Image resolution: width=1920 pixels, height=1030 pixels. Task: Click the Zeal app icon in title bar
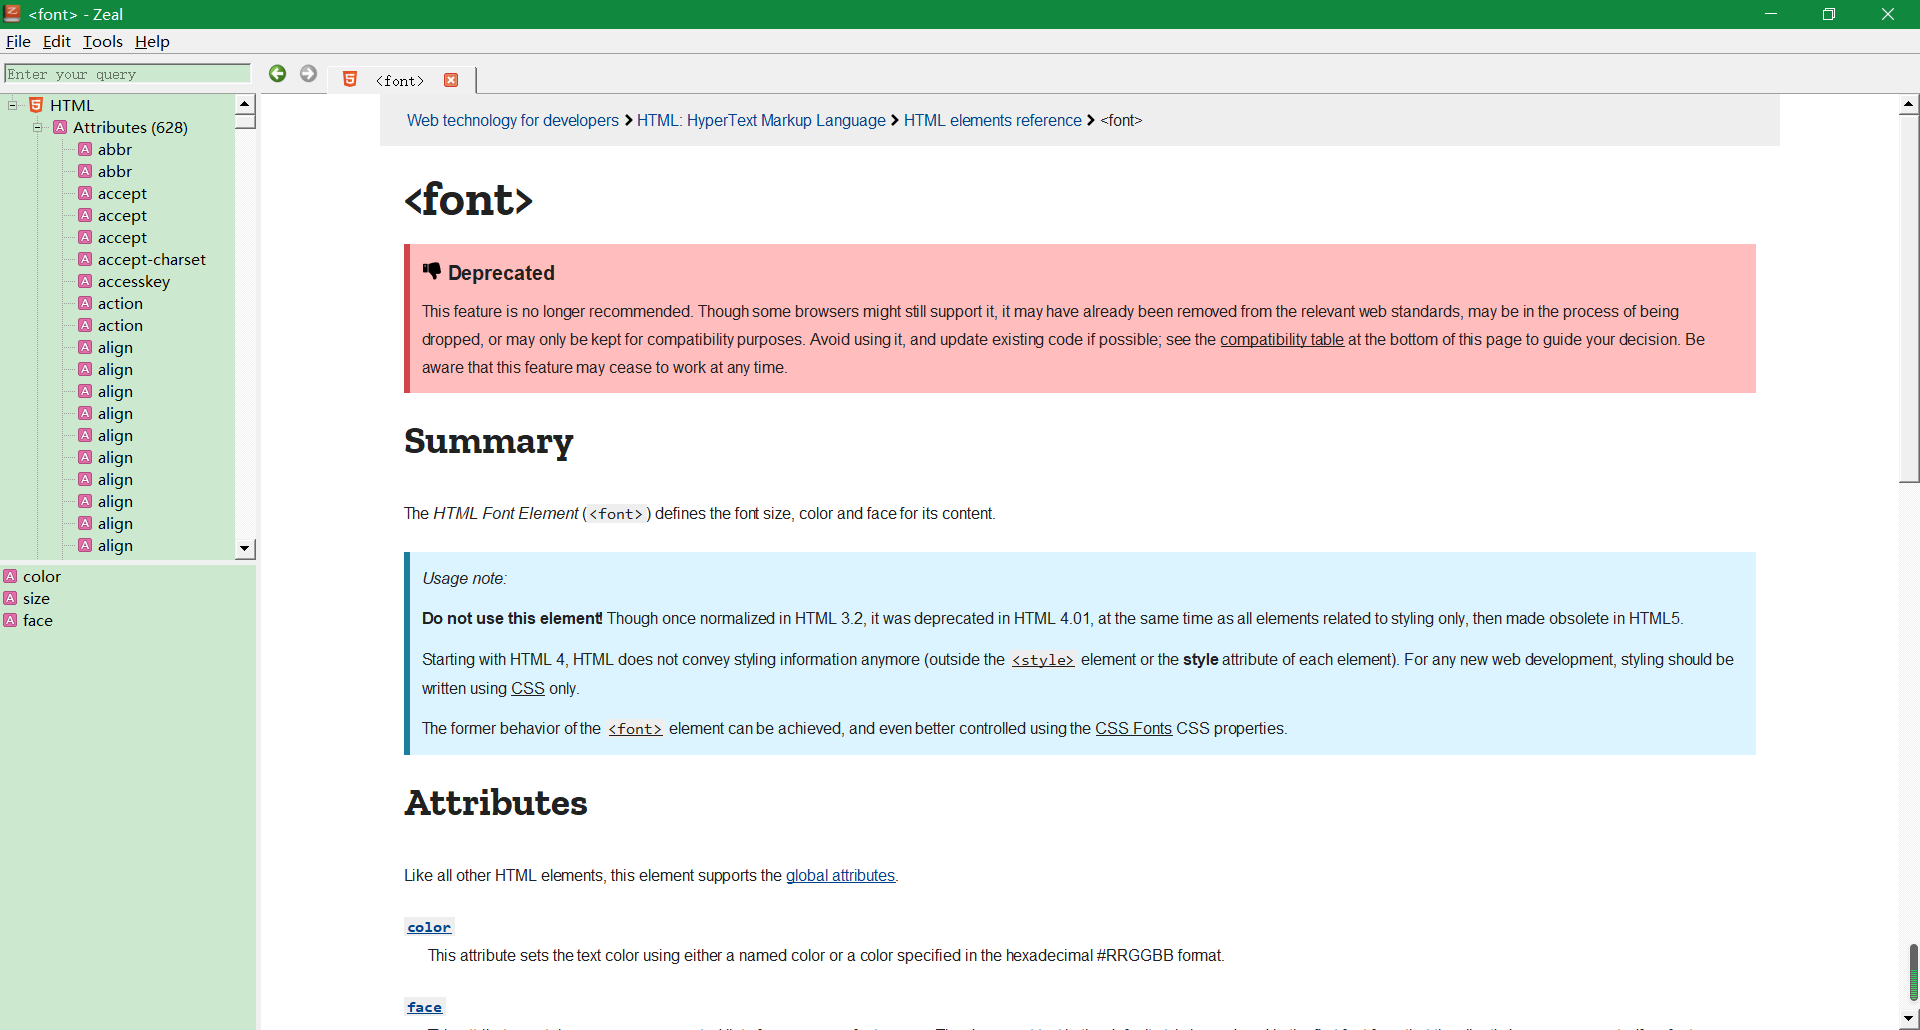pos(13,13)
